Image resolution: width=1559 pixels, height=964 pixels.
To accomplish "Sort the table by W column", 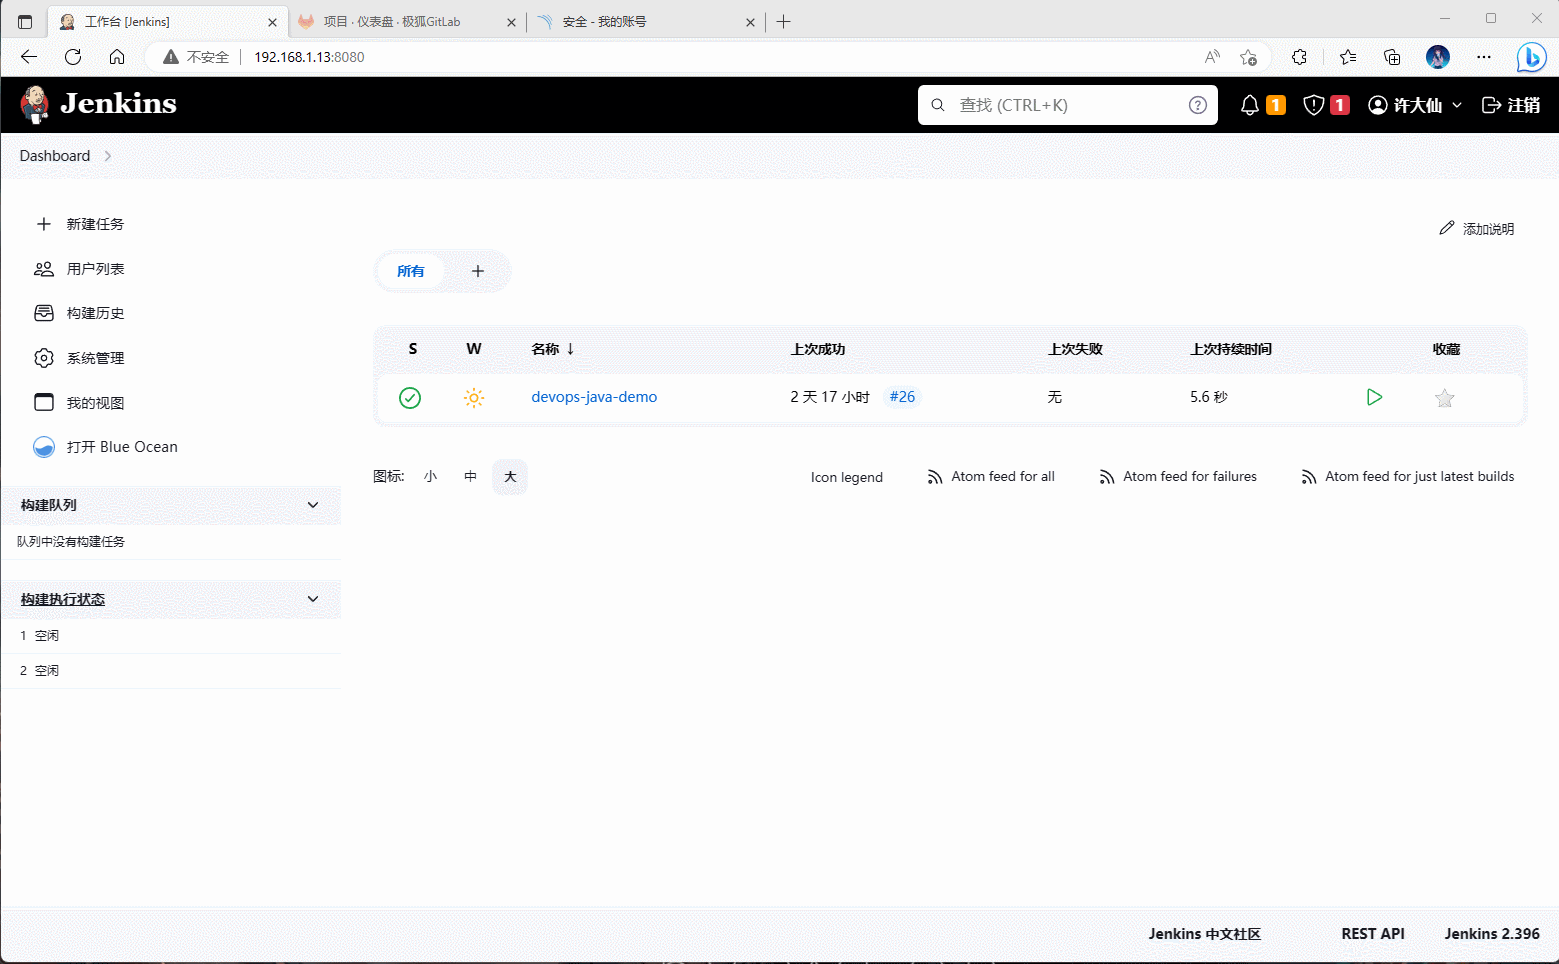I will pos(474,349).
